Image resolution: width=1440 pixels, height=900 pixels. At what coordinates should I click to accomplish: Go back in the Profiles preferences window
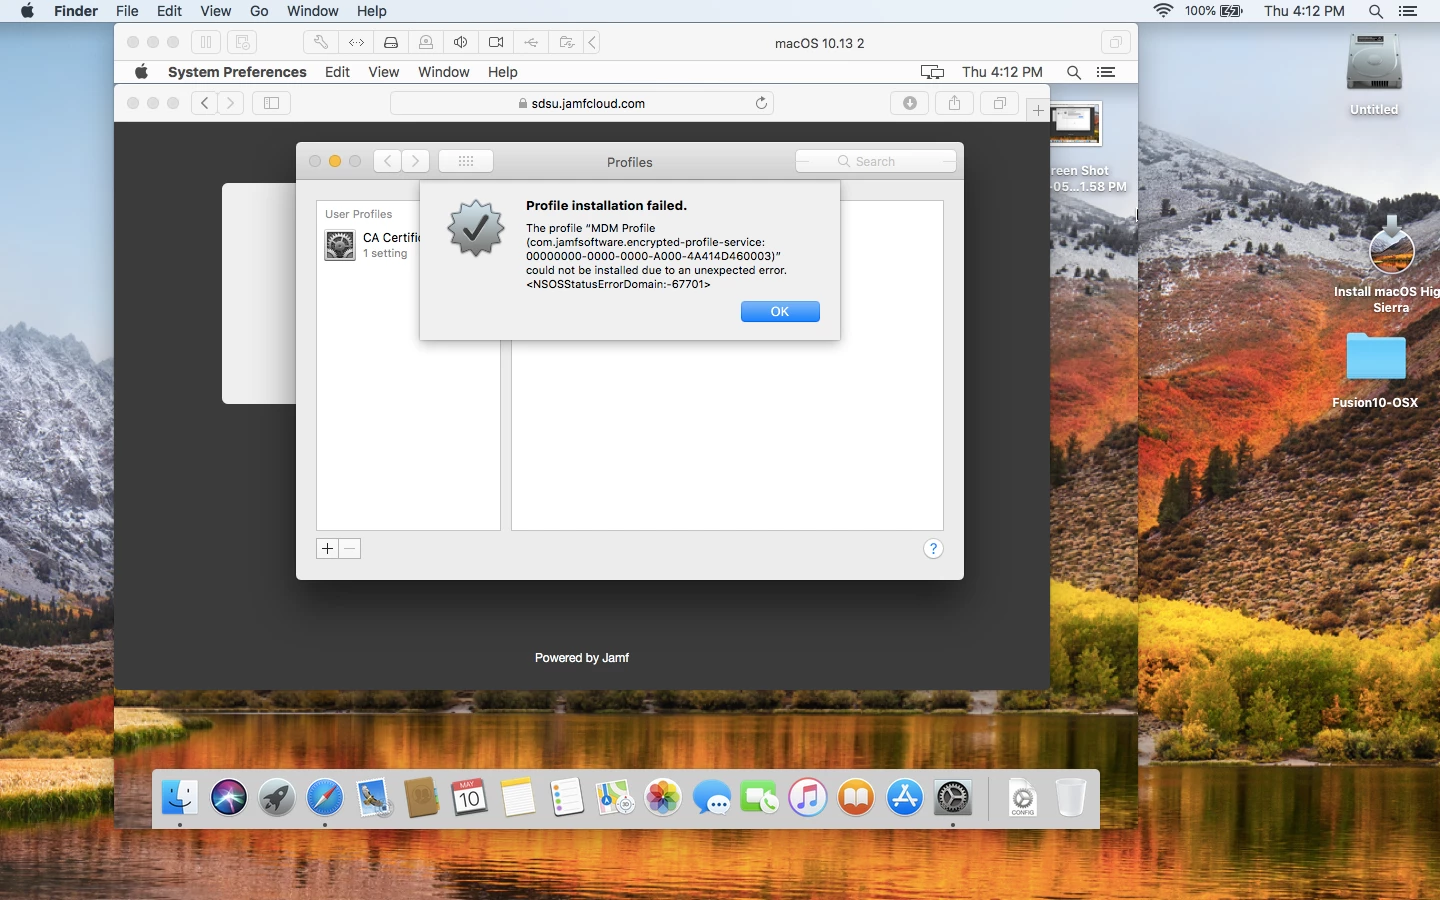click(388, 161)
